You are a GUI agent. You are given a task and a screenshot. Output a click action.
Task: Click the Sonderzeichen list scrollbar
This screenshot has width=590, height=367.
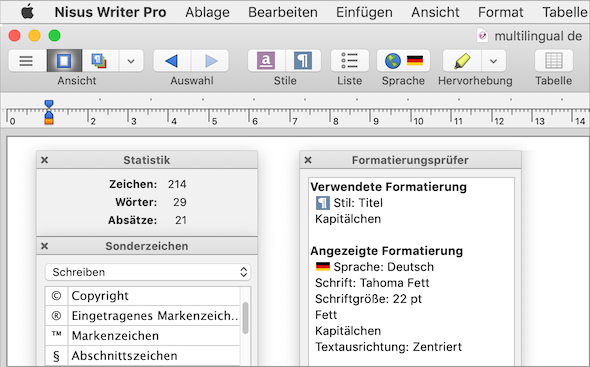(245, 318)
